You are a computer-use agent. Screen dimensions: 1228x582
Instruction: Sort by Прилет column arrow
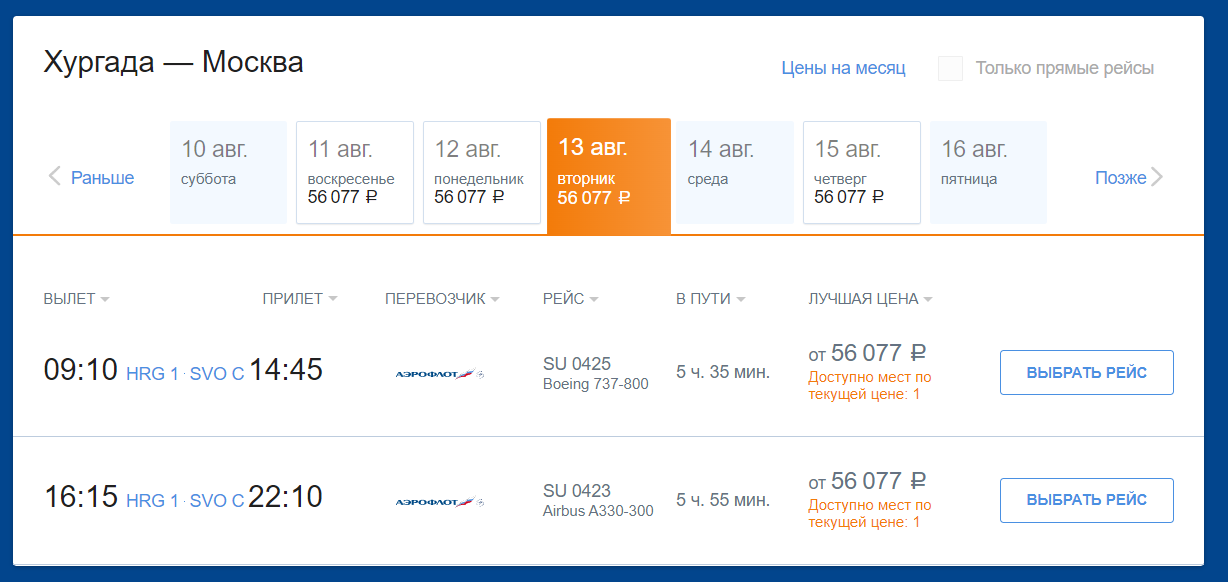[x=333, y=299]
